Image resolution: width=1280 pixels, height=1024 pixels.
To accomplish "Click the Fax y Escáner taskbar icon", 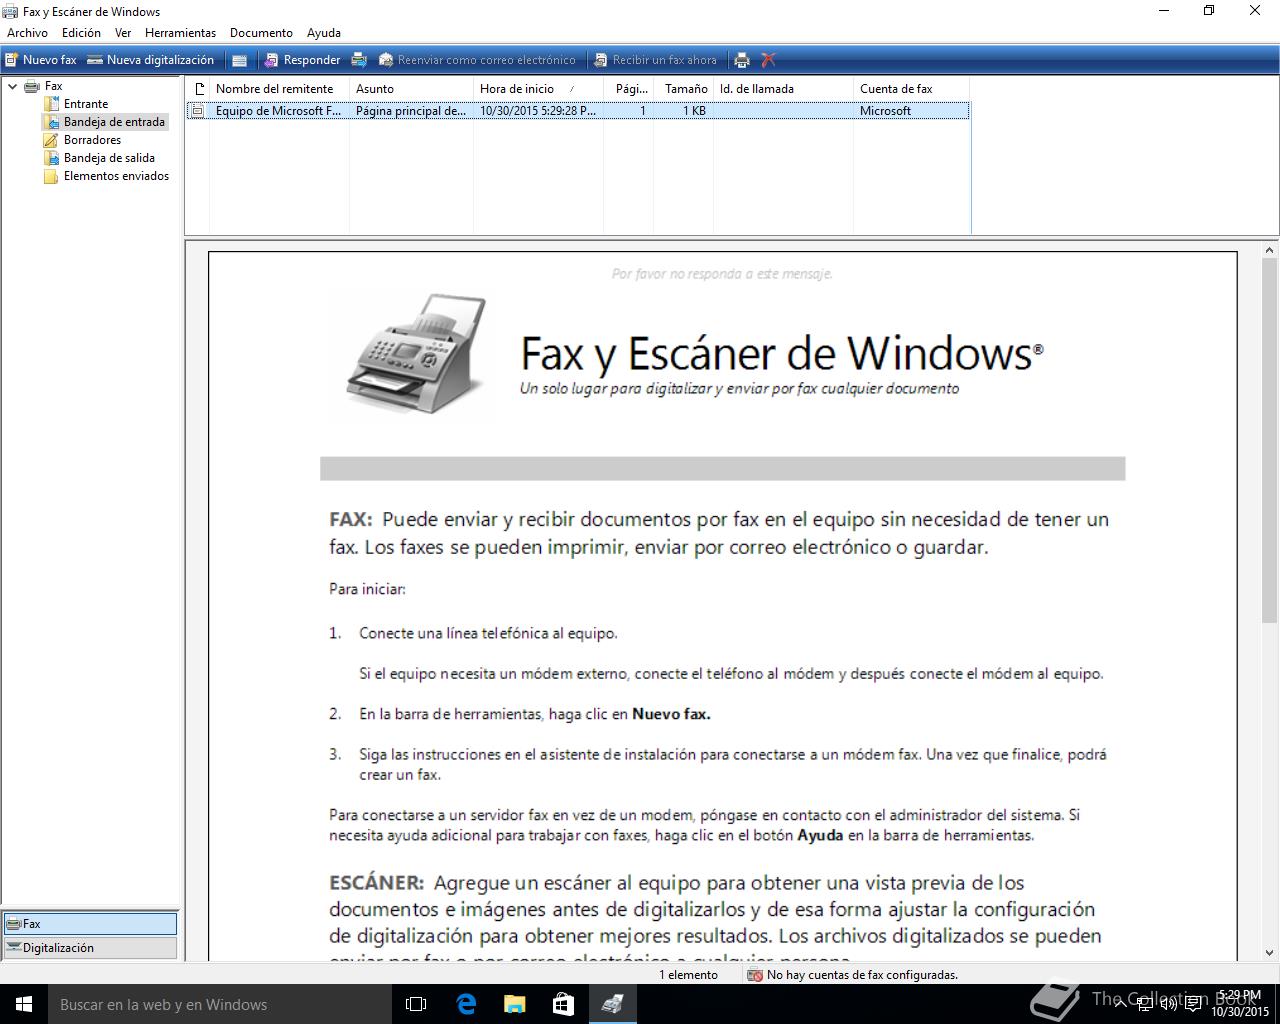I will pos(612,1004).
